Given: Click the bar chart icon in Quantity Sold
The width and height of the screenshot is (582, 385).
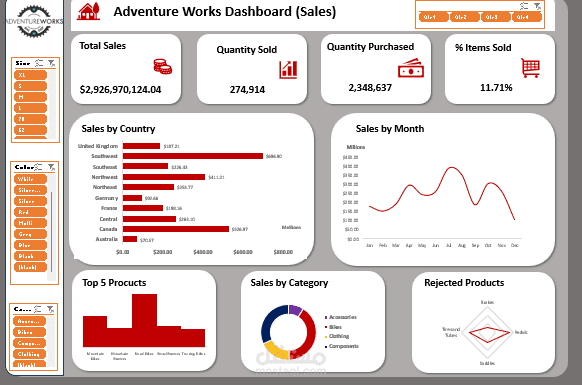Looking at the screenshot, I should [288, 70].
